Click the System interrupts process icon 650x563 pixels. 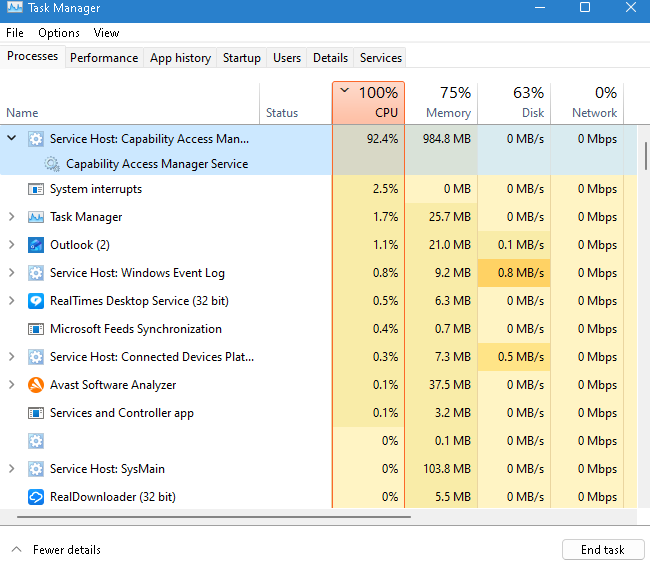point(36,189)
